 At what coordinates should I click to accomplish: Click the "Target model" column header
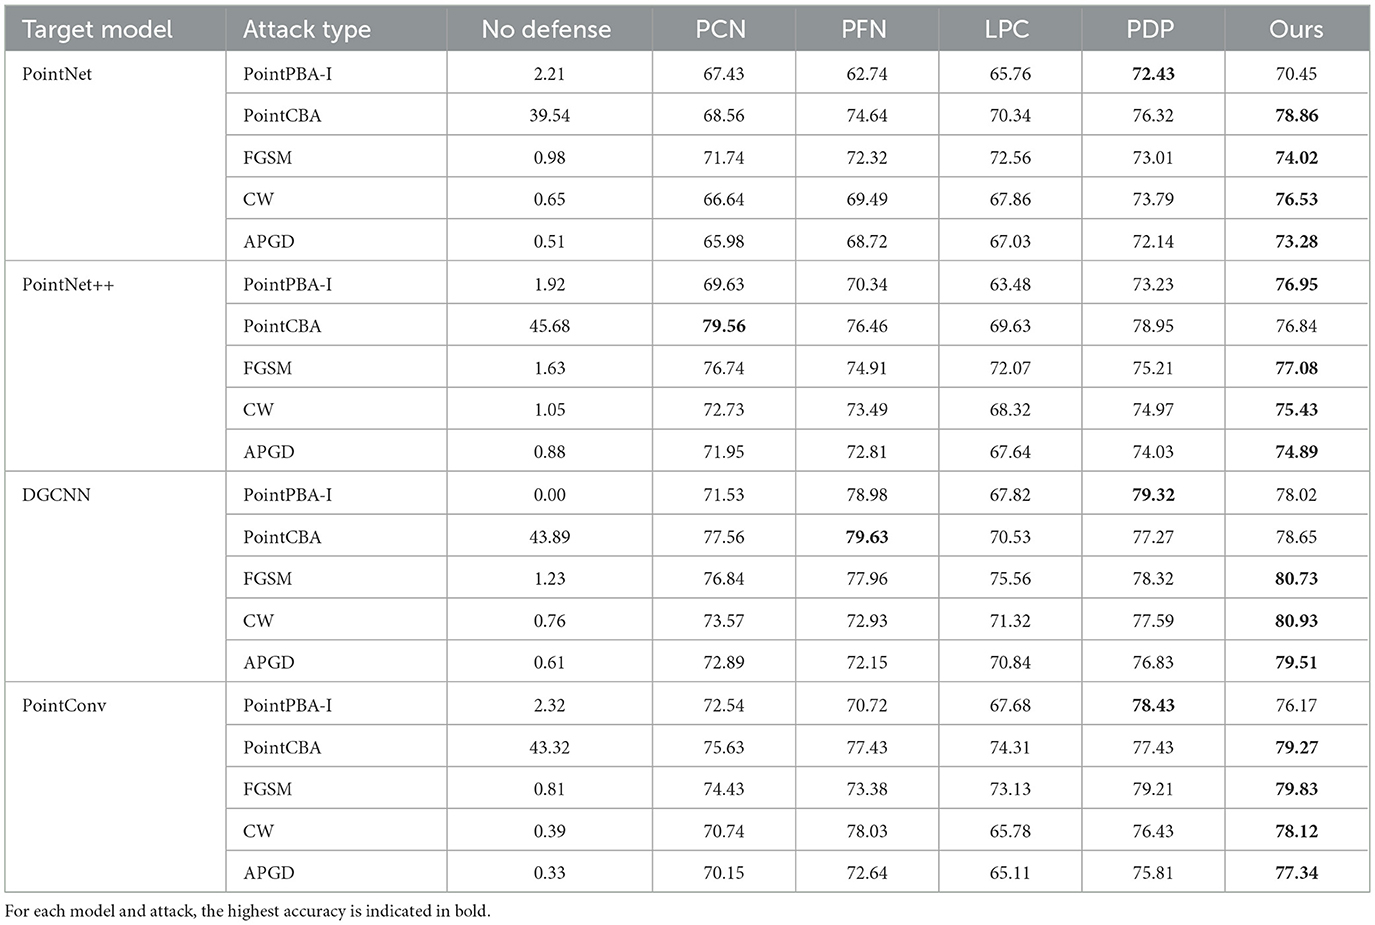pos(97,30)
